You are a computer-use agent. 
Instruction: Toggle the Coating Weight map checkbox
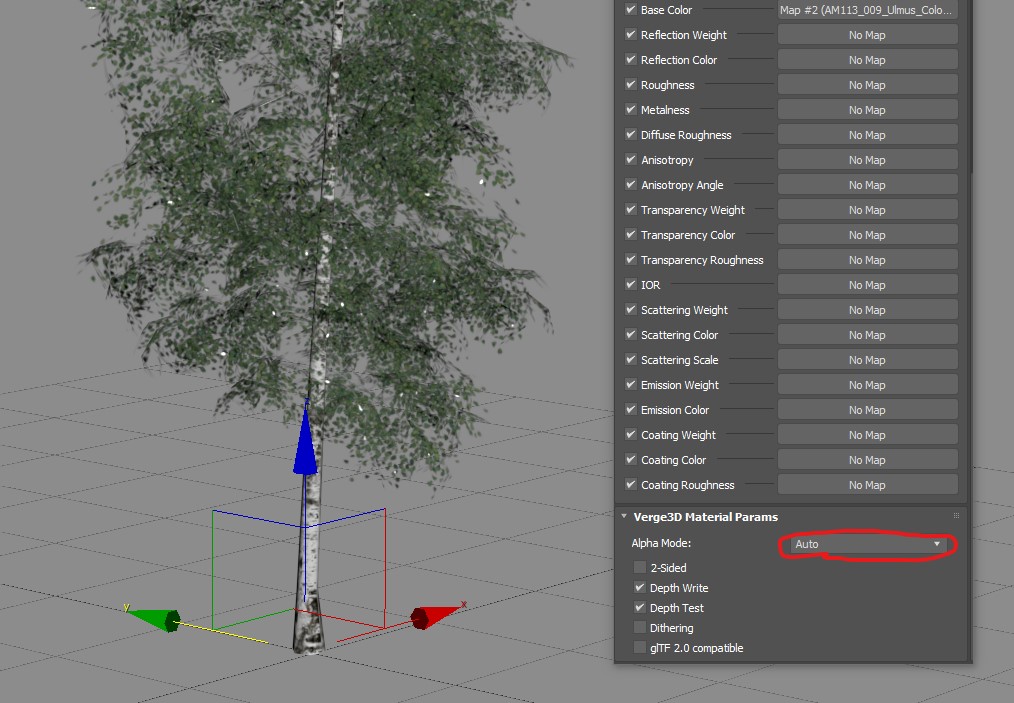[631, 435]
